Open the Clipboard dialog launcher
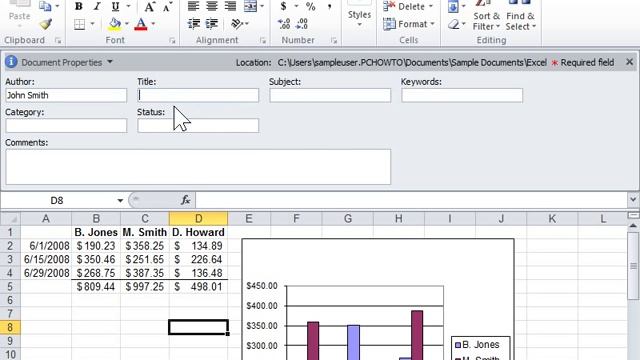Image resolution: width=640 pixels, height=360 pixels. pyautogui.click(x=58, y=40)
